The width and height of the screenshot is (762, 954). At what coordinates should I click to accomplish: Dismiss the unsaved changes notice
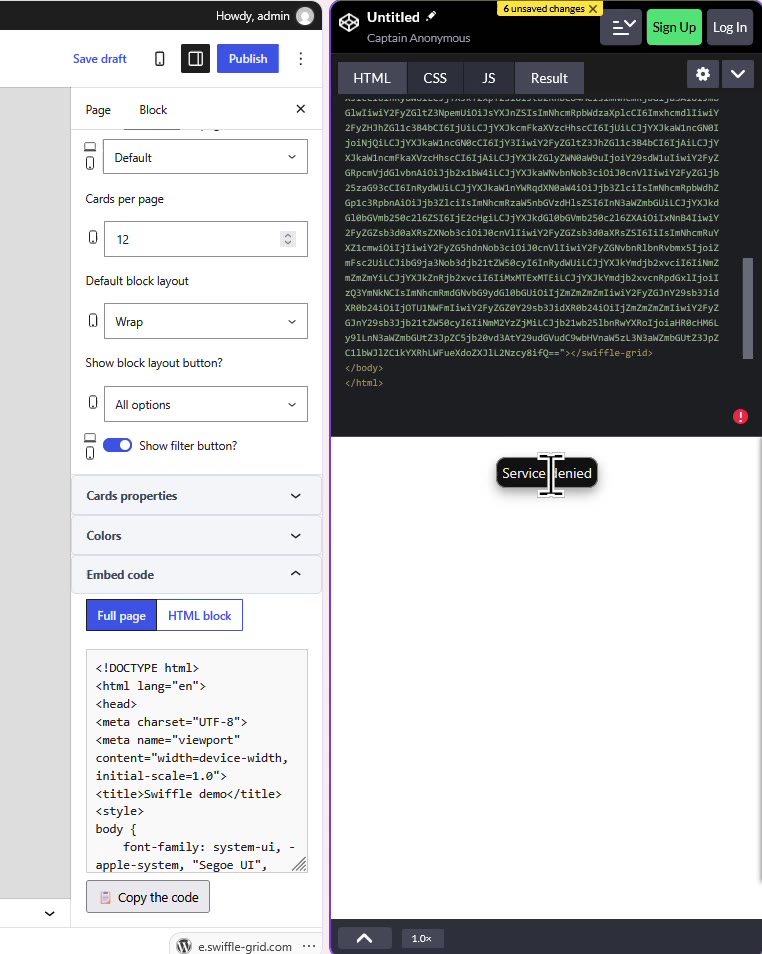[x=593, y=9]
